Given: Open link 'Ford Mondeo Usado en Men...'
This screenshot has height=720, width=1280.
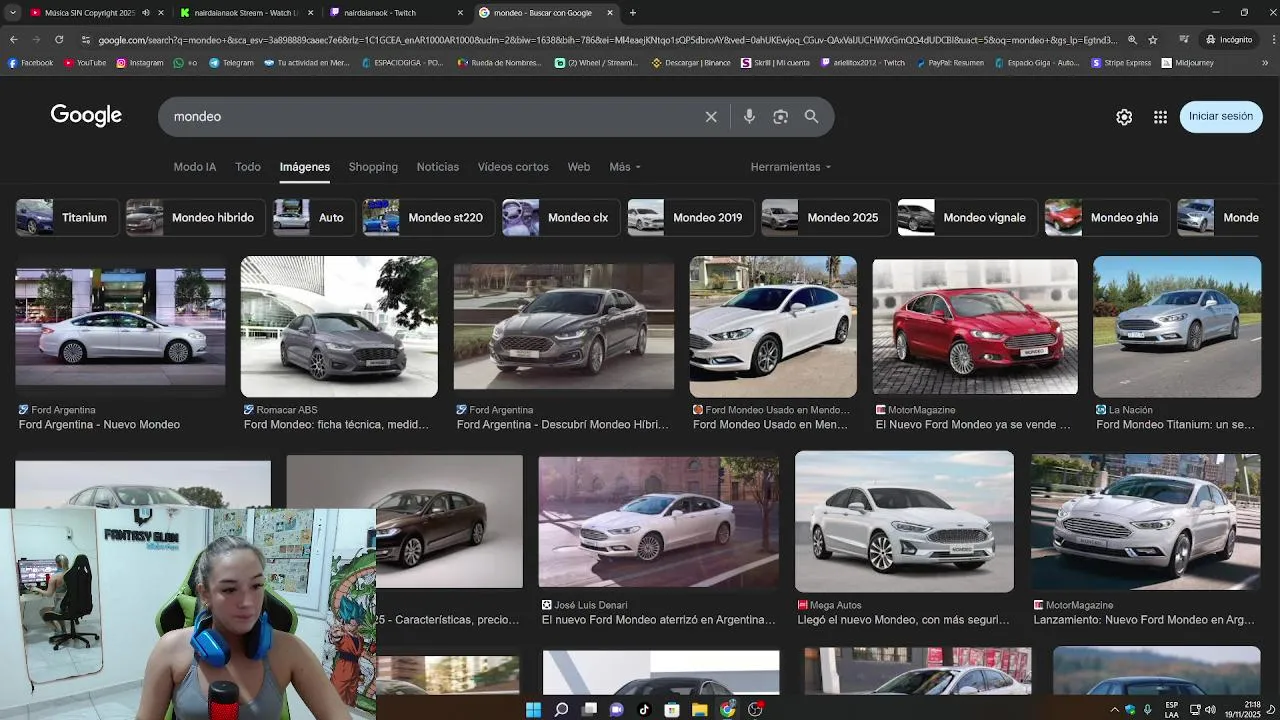Looking at the screenshot, I should (770, 425).
